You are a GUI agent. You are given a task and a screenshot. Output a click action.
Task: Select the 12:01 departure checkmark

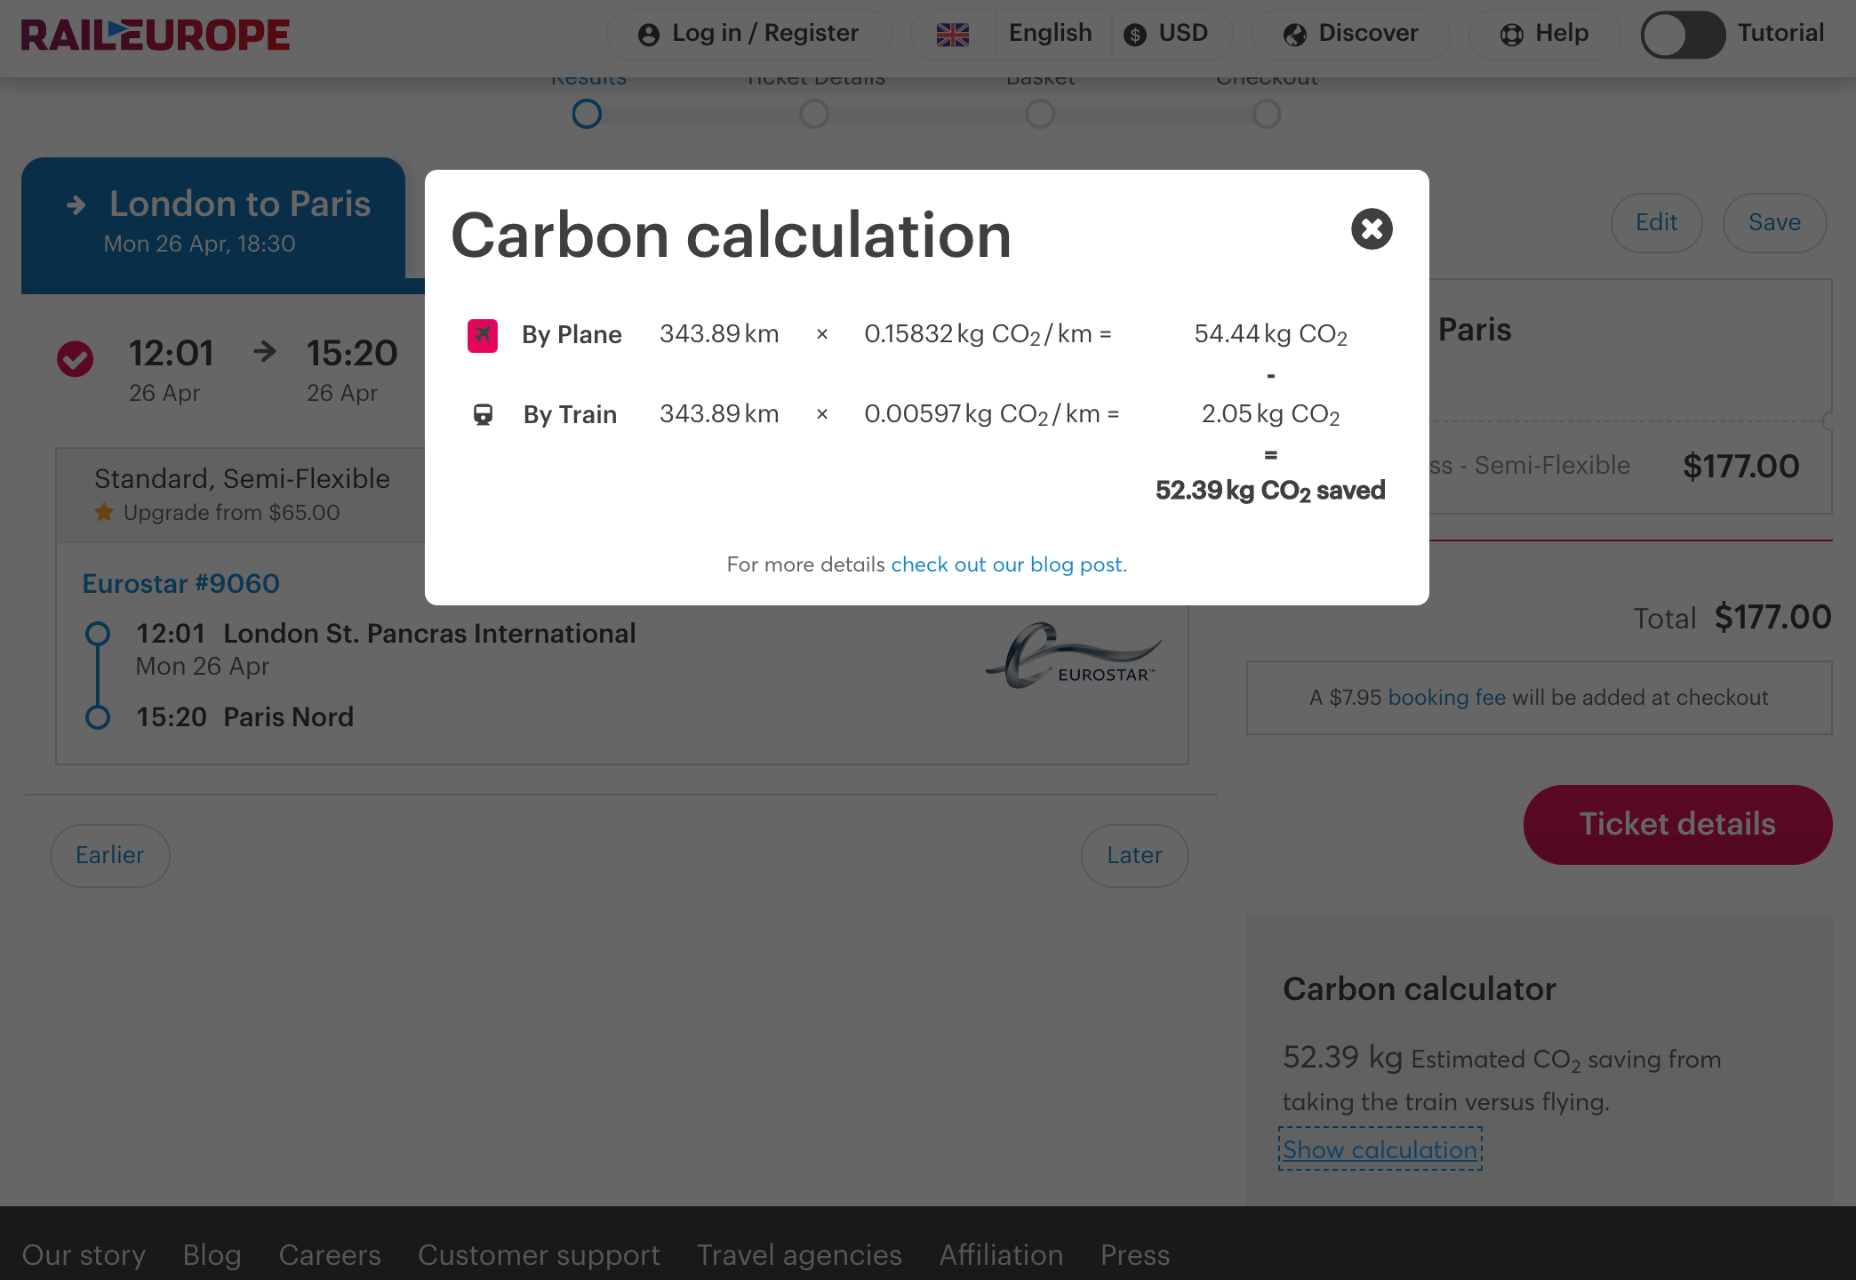tap(75, 358)
